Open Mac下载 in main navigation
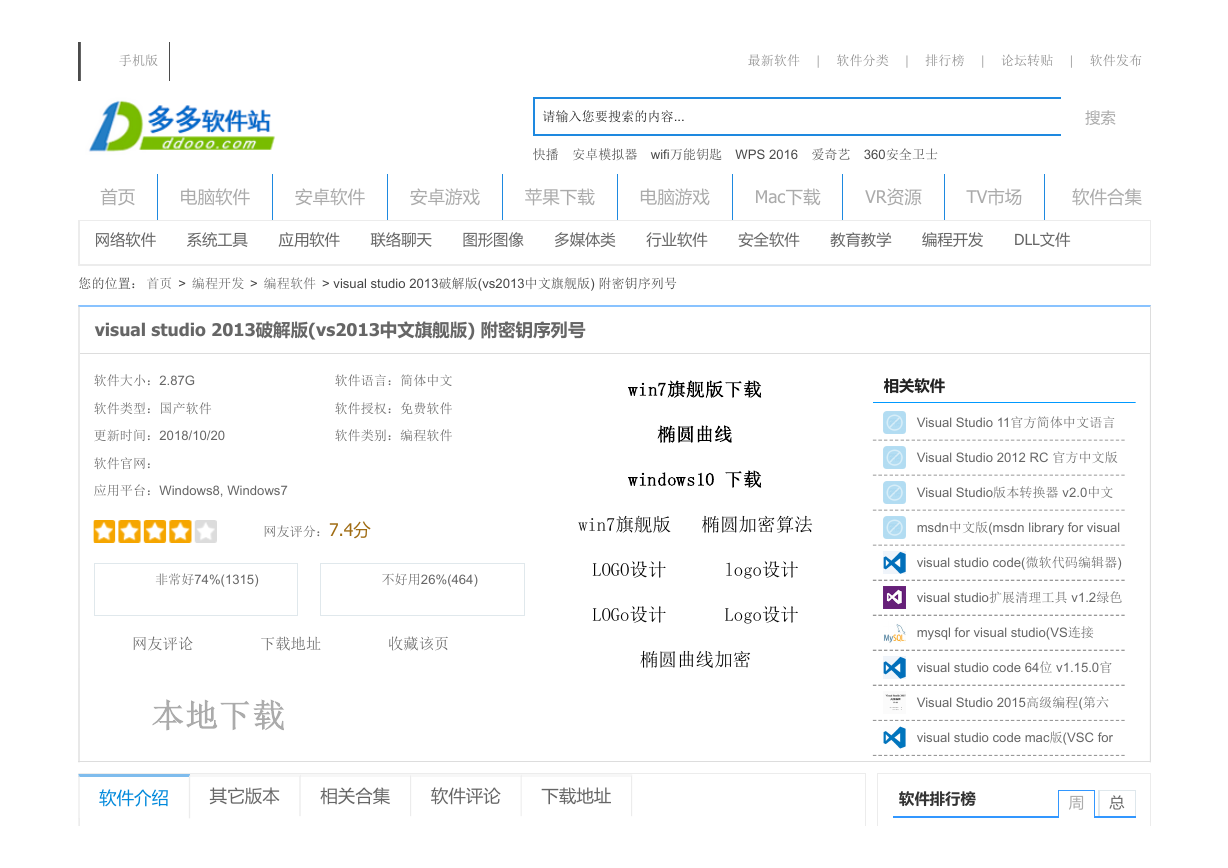The height and width of the screenshot is (868, 1228). (788, 197)
